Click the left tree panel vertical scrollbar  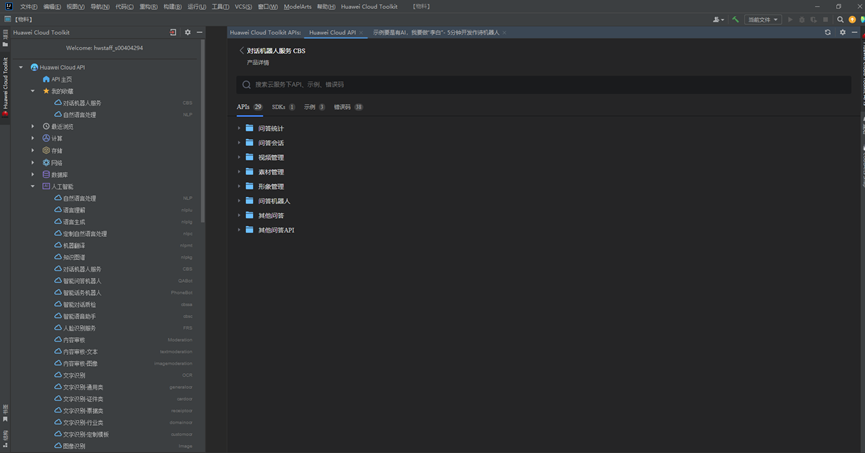pyautogui.click(x=202, y=131)
